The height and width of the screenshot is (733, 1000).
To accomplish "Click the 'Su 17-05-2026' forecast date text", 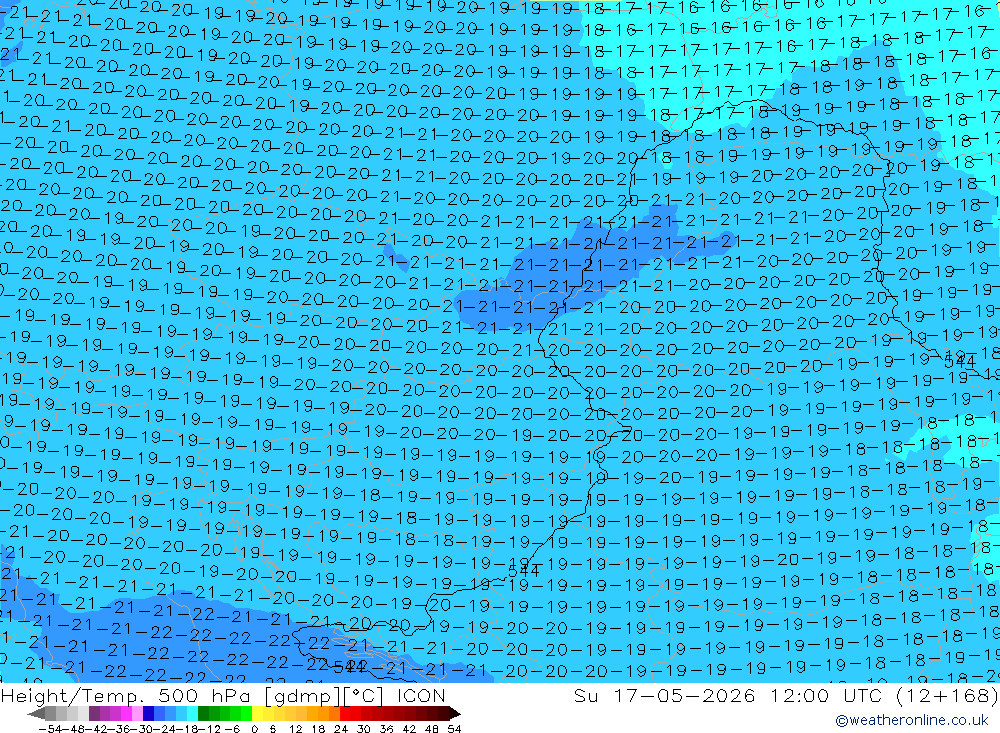I will click(665, 695).
